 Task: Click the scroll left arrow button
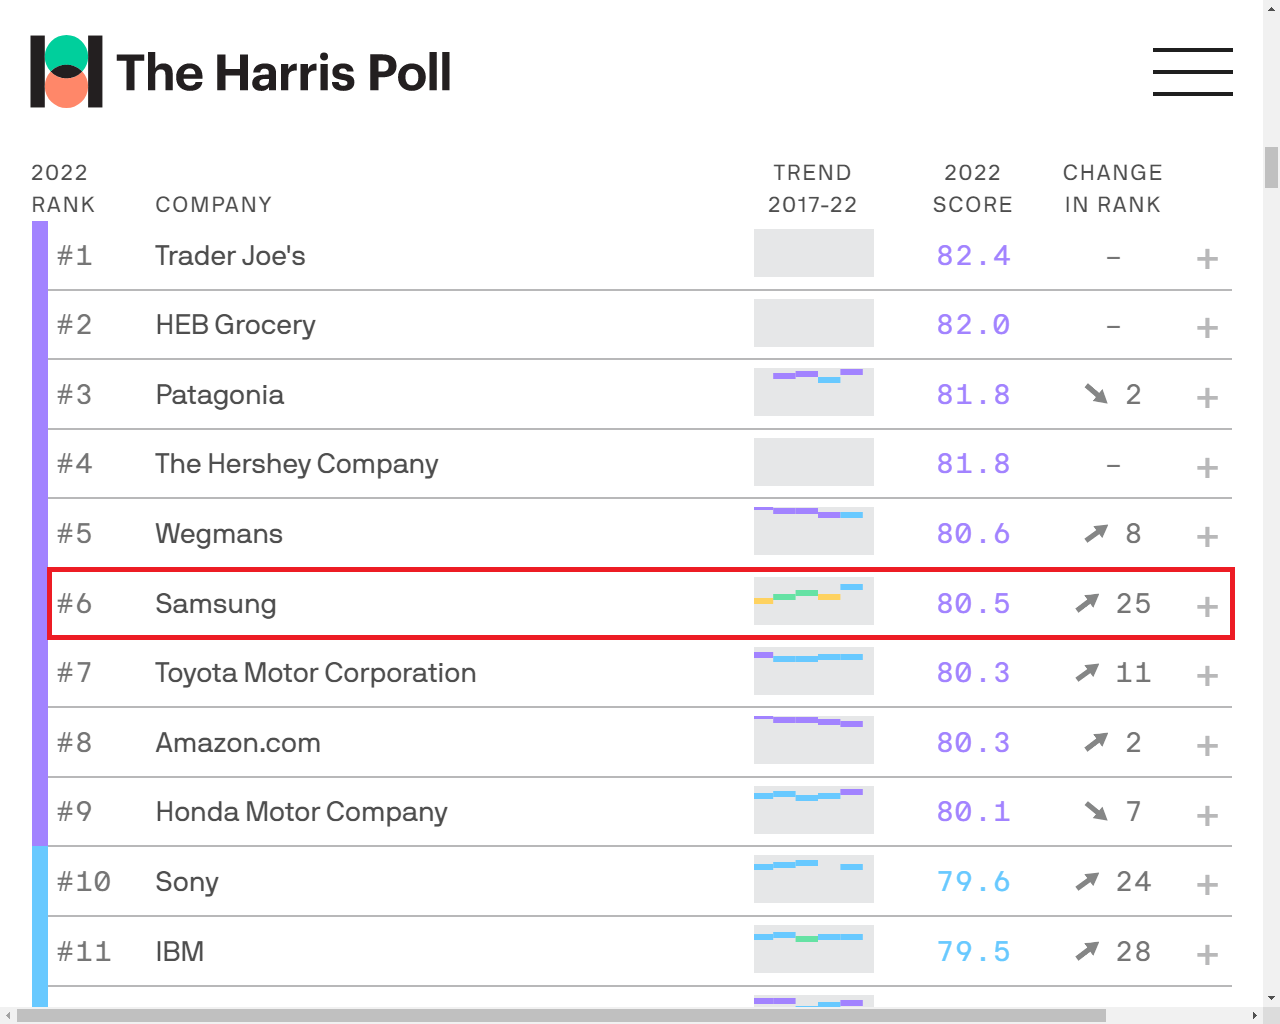(x=8, y=1016)
